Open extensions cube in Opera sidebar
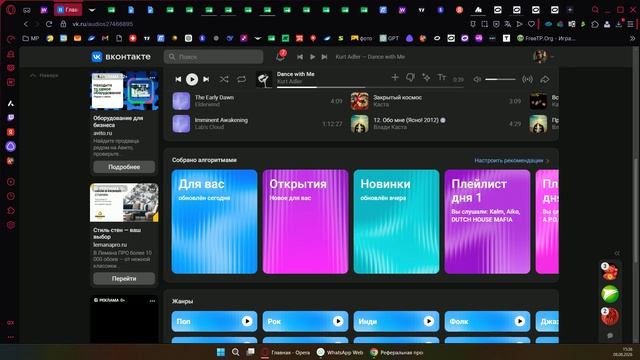This screenshot has width=640, height=360. (x=11, y=211)
